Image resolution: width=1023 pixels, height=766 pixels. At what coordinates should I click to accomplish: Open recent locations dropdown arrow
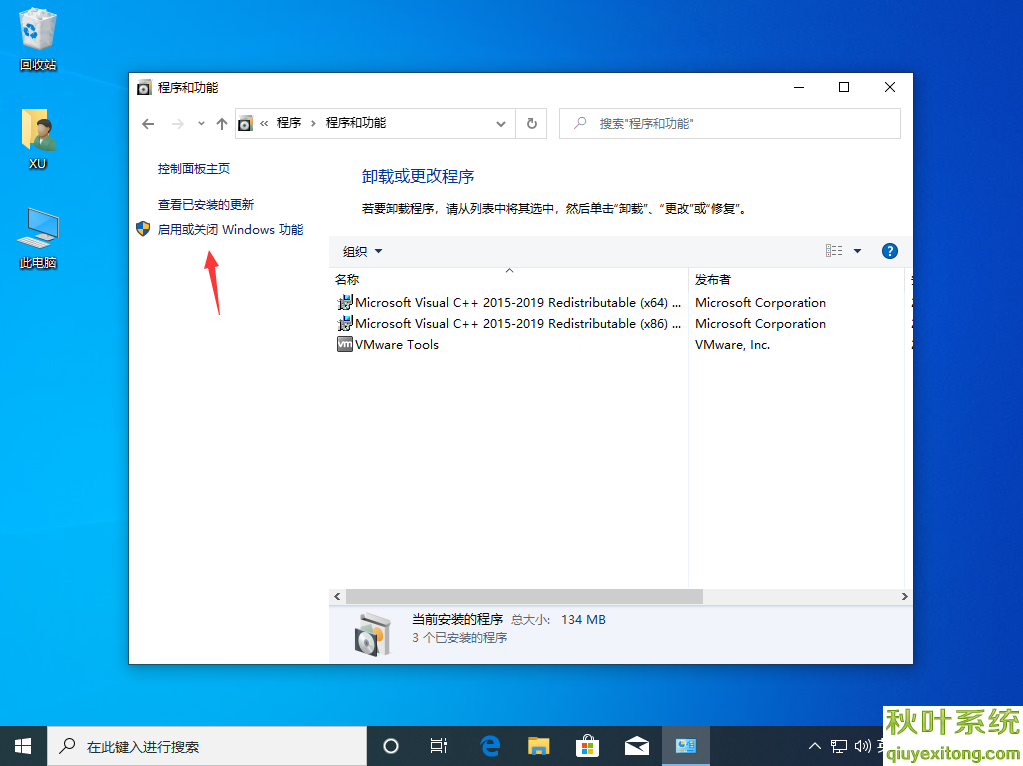201,123
